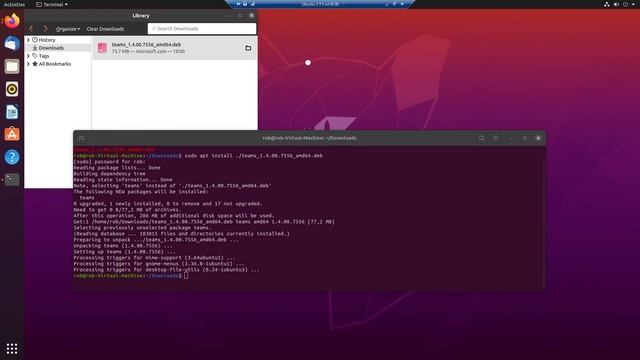Click the teams deb file icon

point(102,48)
